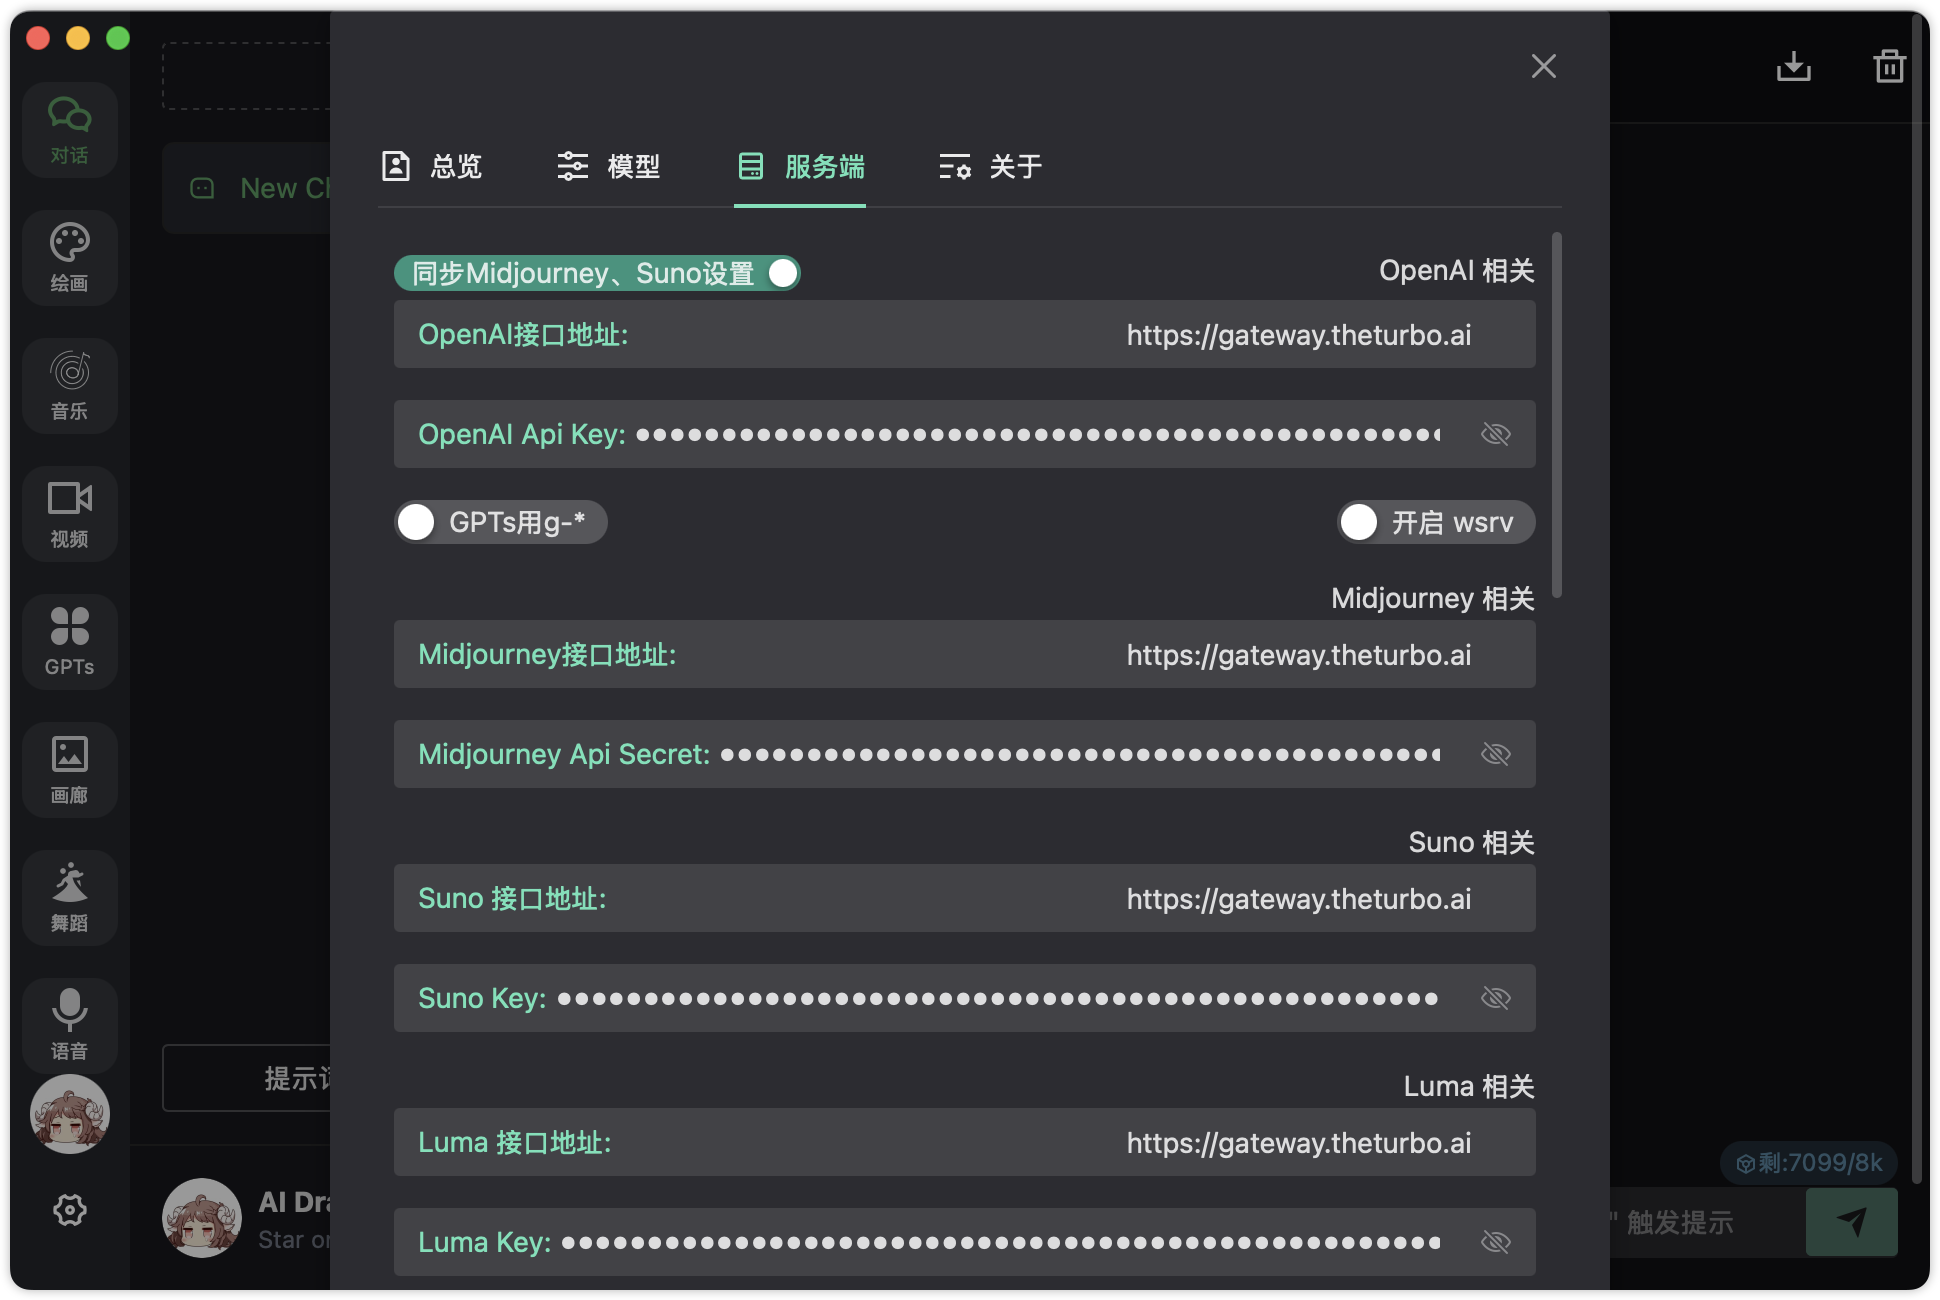Reveal the OpenAI Api Key value
This screenshot has height=1300, width=1940.
click(x=1495, y=434)
